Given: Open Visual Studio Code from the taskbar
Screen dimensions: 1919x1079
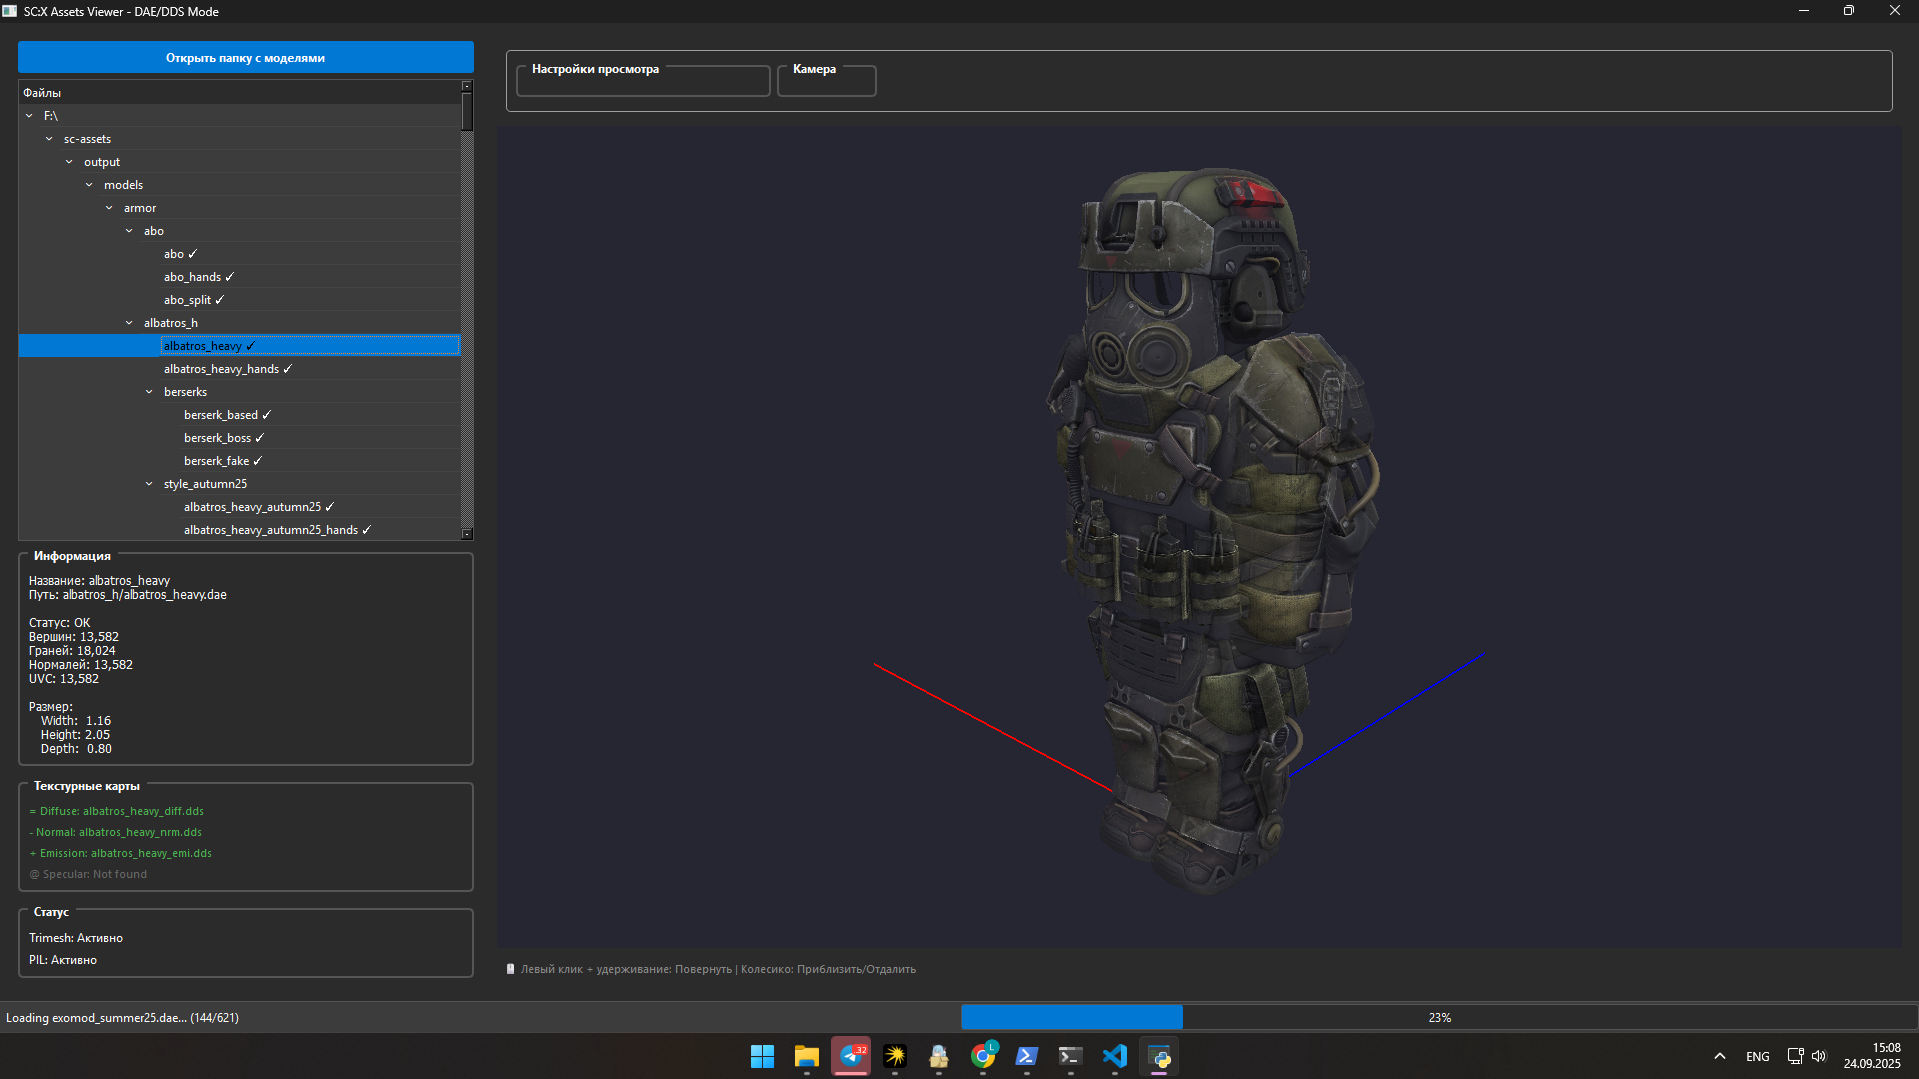Looking at the screenshot, I should (x=1115, y=1056).
